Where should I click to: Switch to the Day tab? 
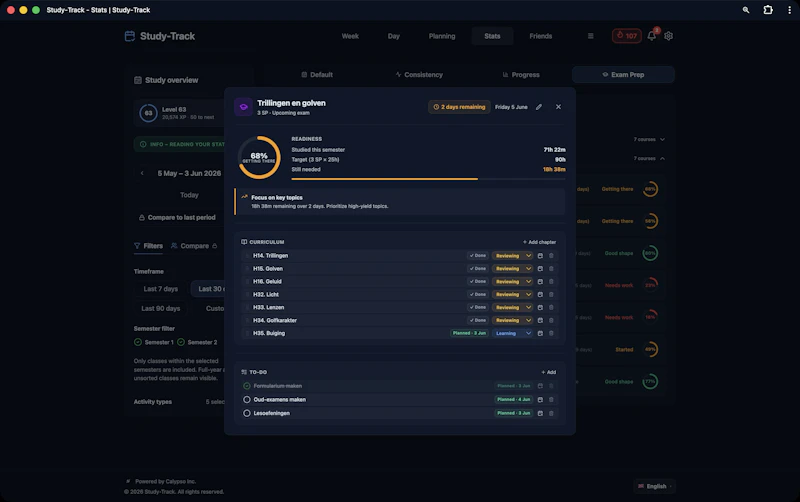coord(393,36)
